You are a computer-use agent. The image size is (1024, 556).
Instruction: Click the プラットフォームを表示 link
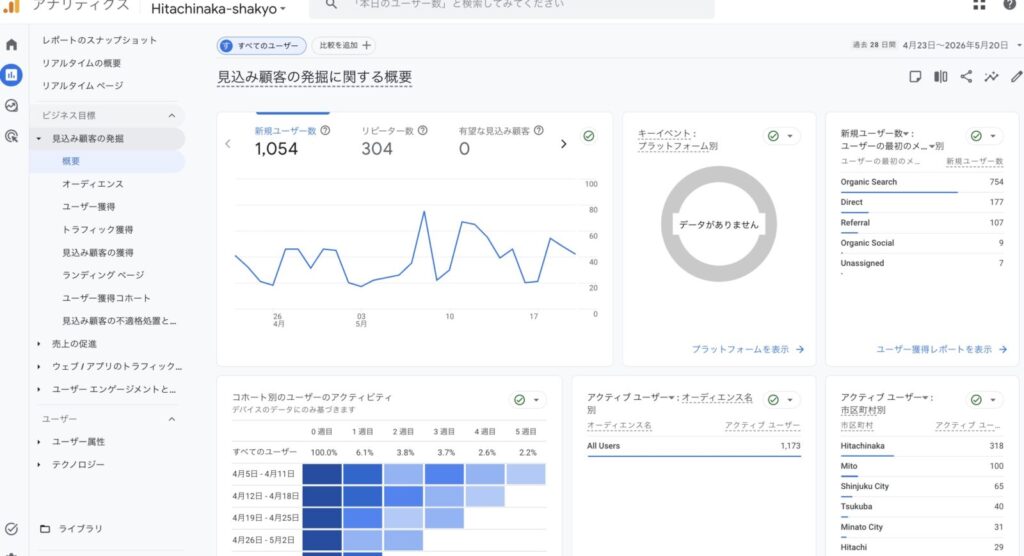748,350
